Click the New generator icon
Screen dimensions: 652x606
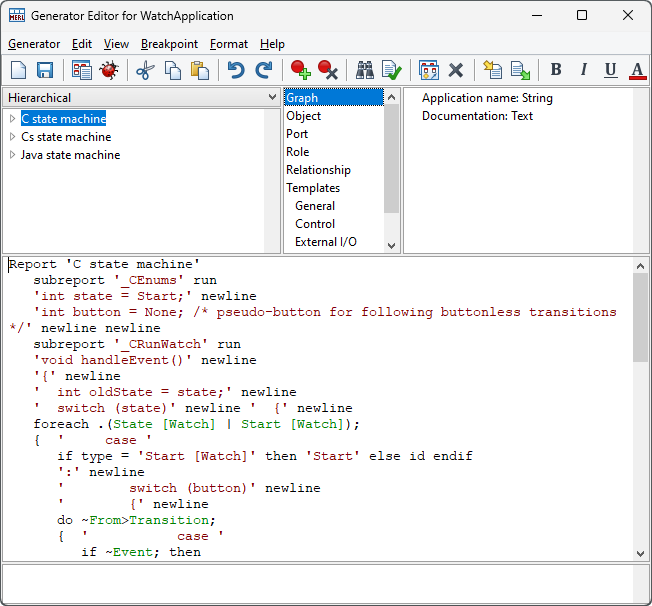[x=18, y=70]
